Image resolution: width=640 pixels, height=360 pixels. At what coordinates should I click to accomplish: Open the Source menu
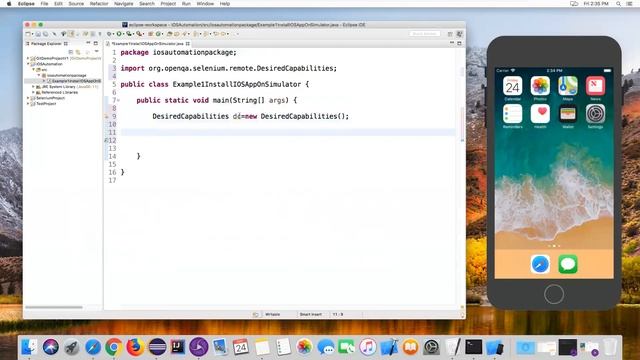point(76,4)
